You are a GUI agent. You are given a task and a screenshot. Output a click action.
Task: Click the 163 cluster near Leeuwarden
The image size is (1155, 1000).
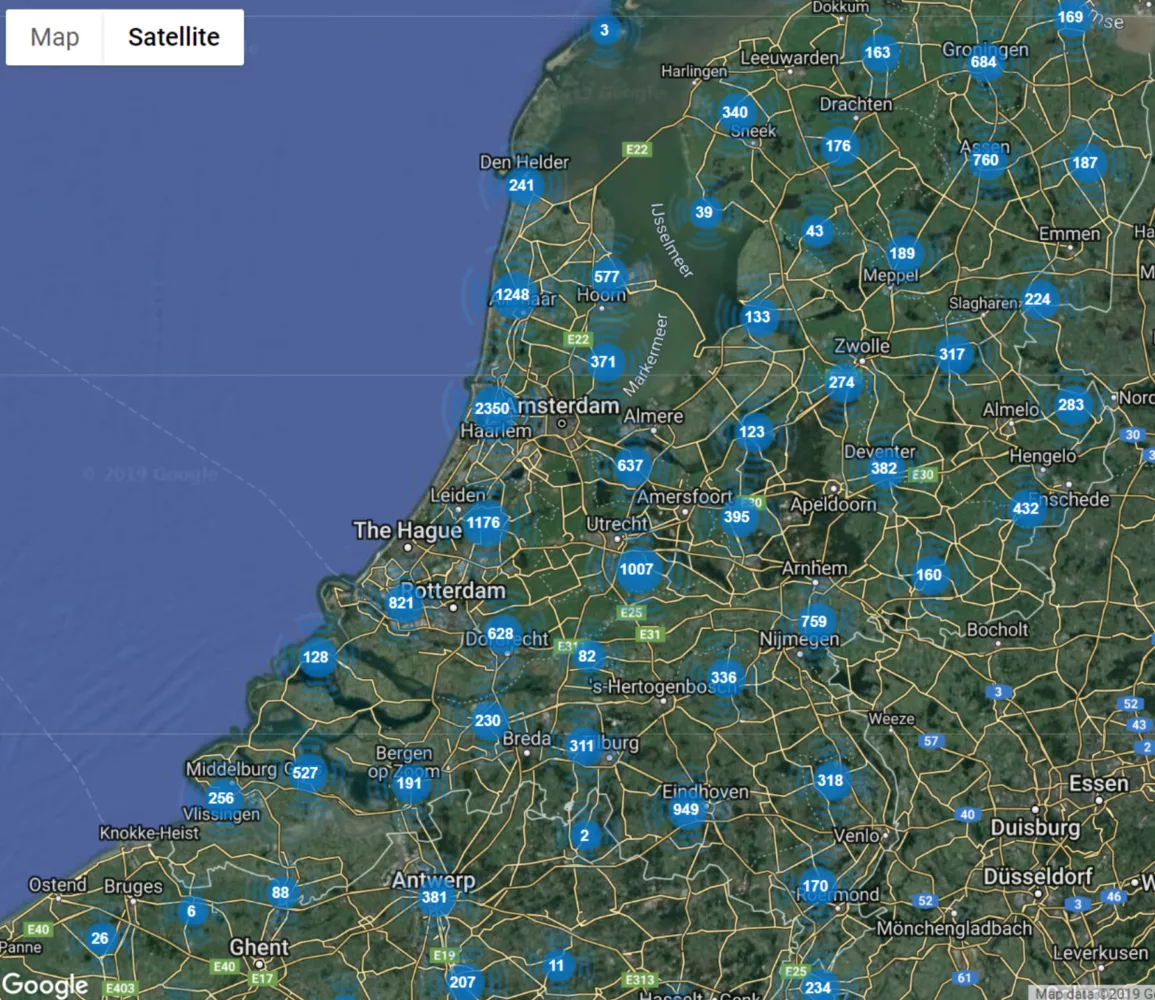click(877, 52)
